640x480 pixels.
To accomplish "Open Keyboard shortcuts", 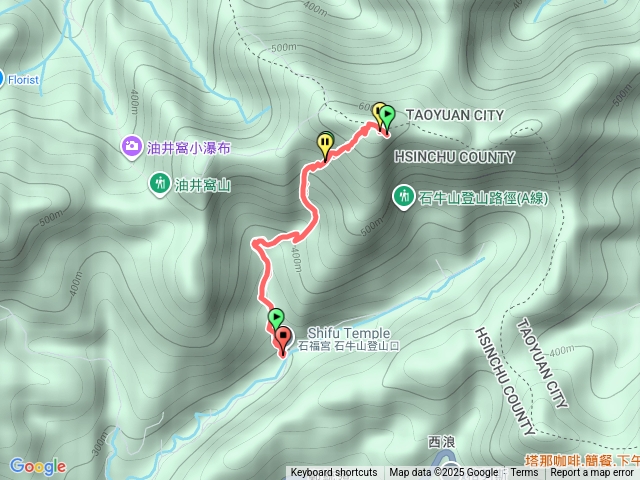I will coord(334,473).
